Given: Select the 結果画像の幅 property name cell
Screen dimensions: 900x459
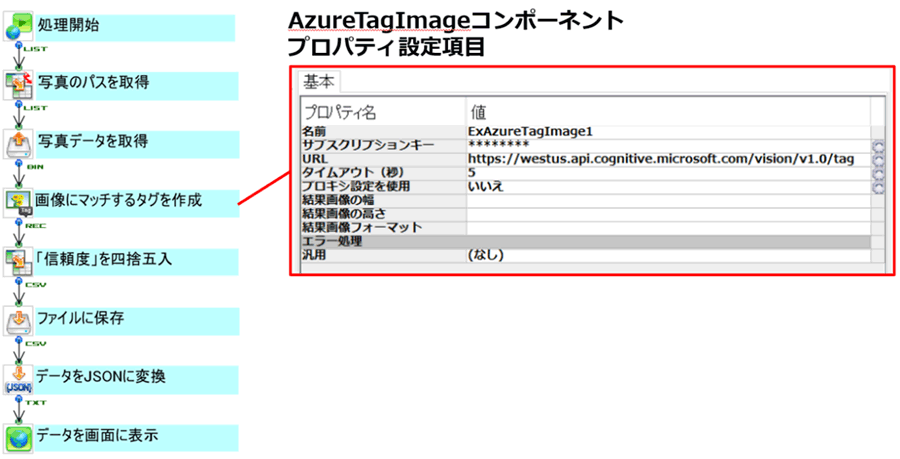Looking at the screenshot, I should (383, 201).
